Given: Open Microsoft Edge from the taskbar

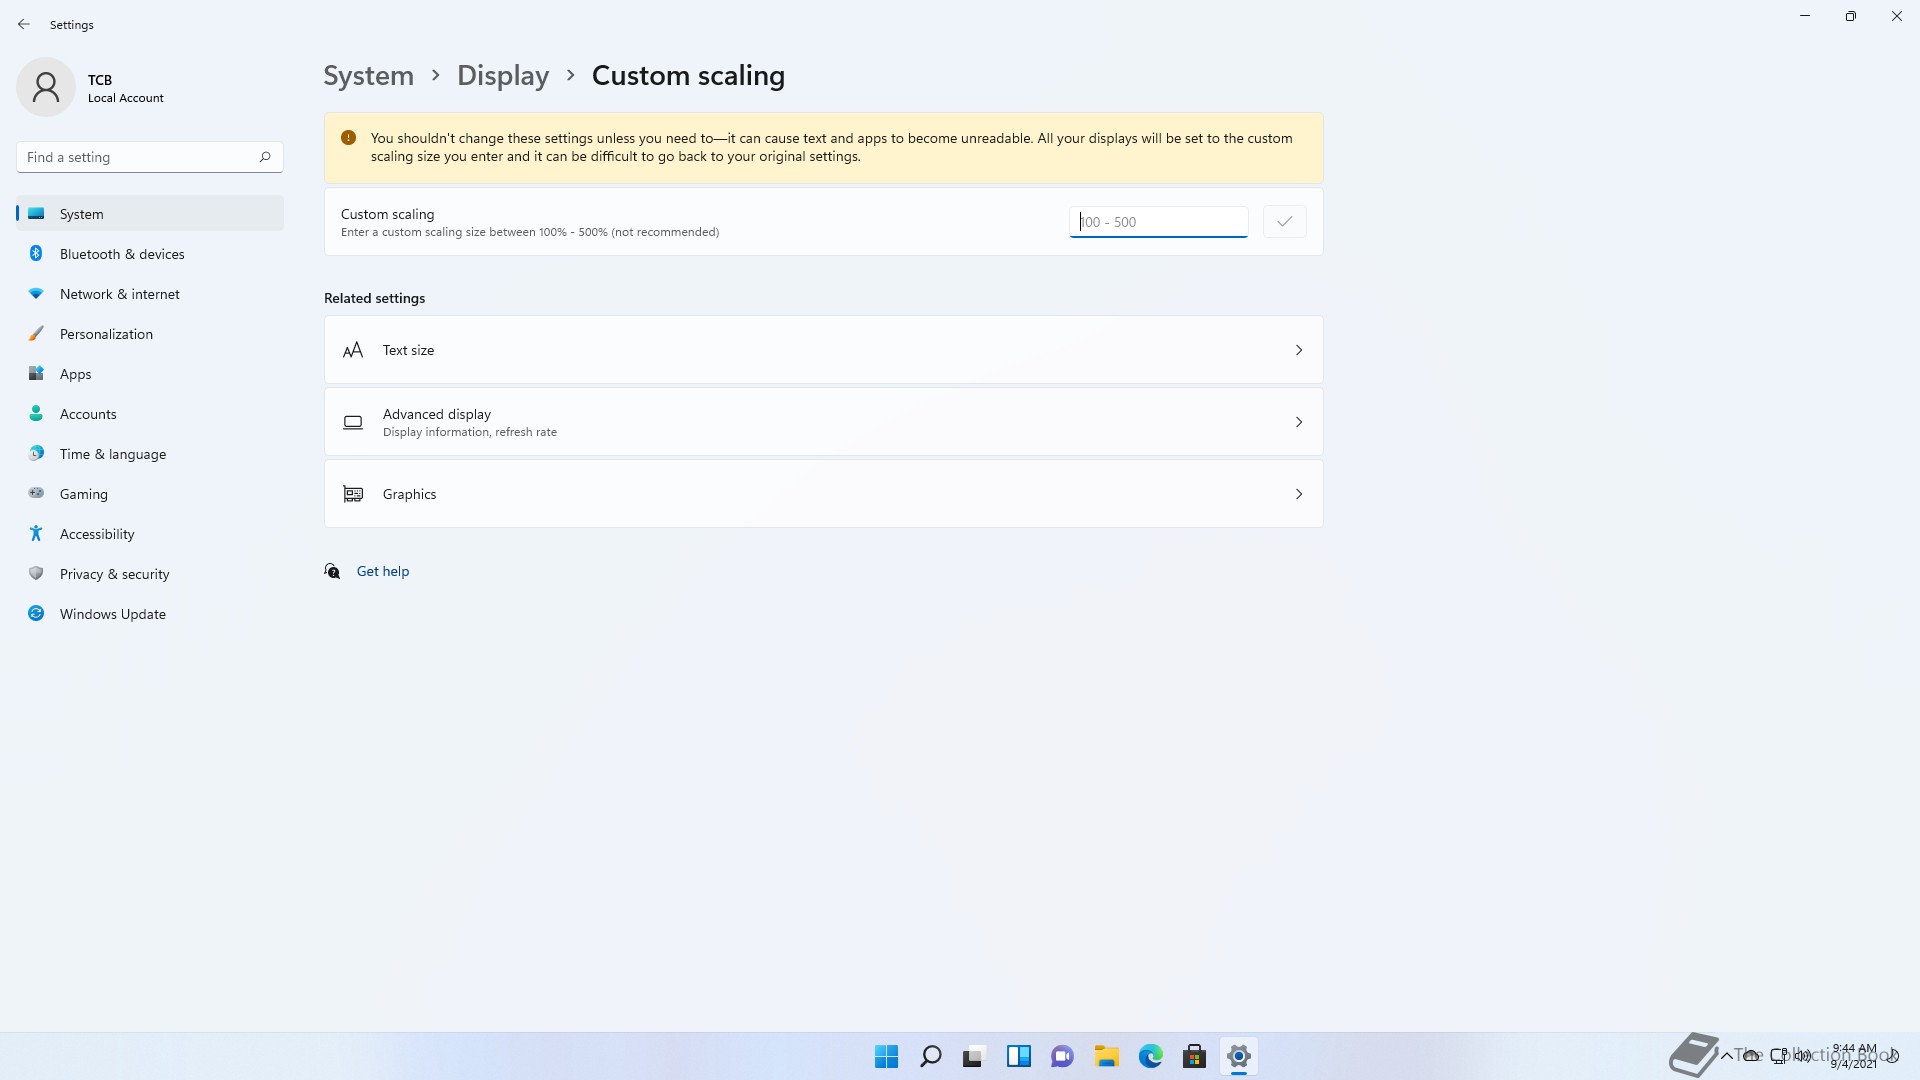Looking at the screenshot, I should pos(1150,1056).
